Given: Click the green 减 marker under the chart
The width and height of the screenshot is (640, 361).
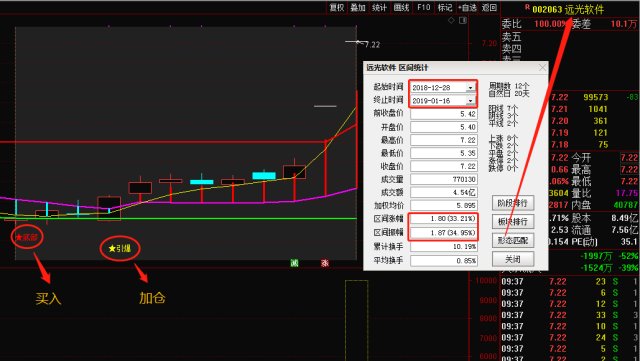Looking at the screenshot, I should click(294, 263).
